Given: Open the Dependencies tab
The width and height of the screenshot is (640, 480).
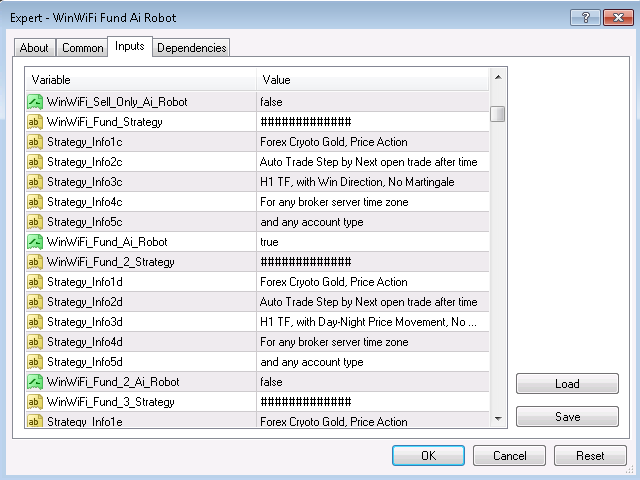Looking at the screenshot, I should [191, 48].
